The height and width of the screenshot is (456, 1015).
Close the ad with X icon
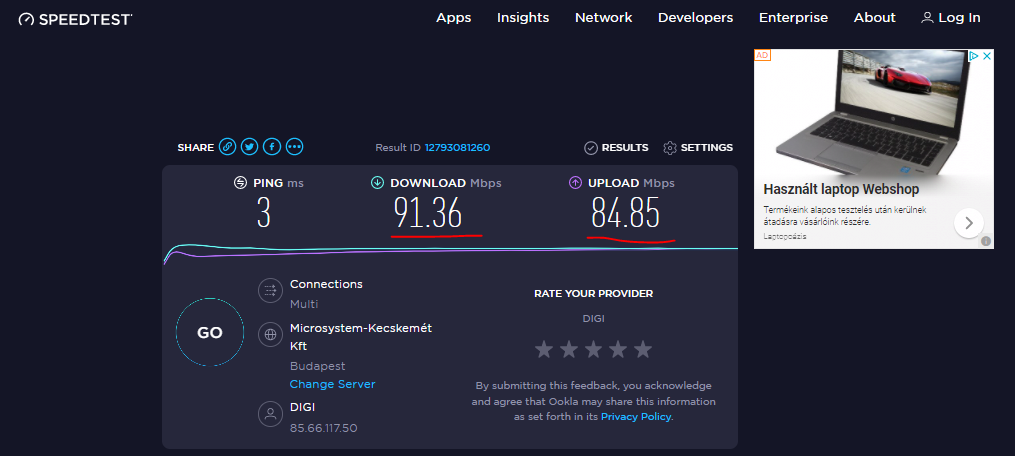tap(987, 56)
